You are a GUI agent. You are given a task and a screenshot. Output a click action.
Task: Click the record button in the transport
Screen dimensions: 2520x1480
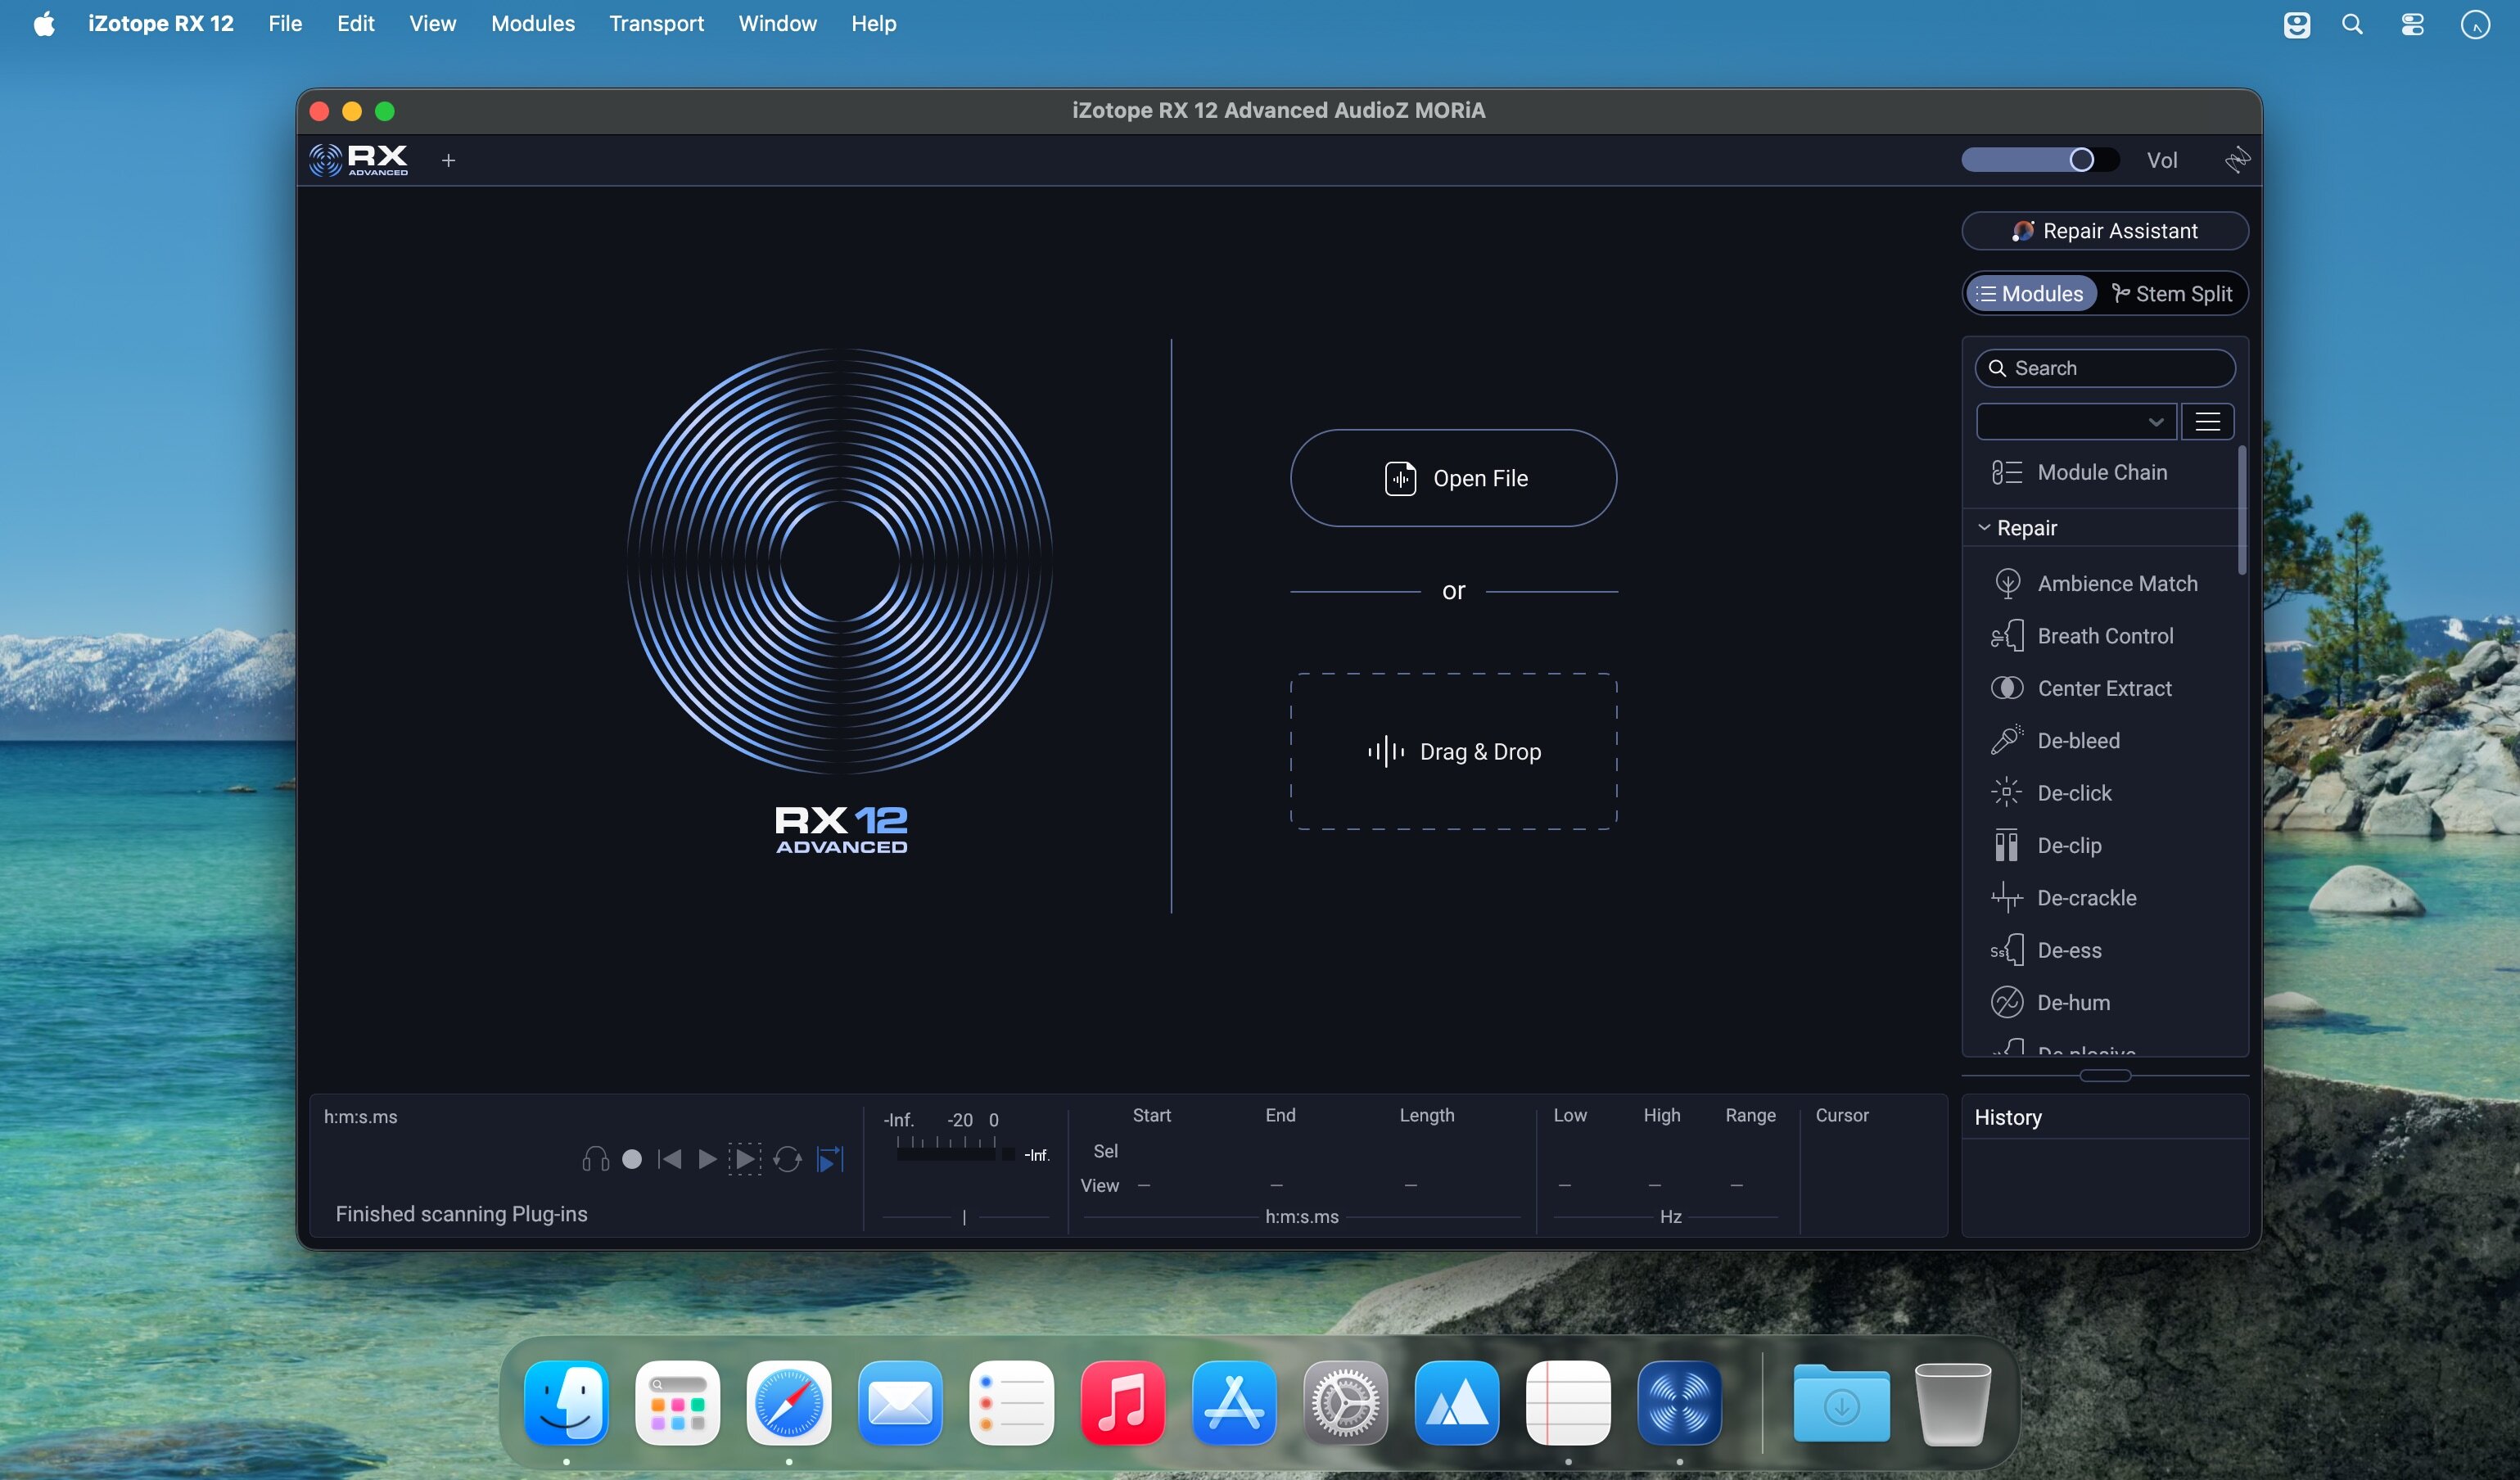632,1159
